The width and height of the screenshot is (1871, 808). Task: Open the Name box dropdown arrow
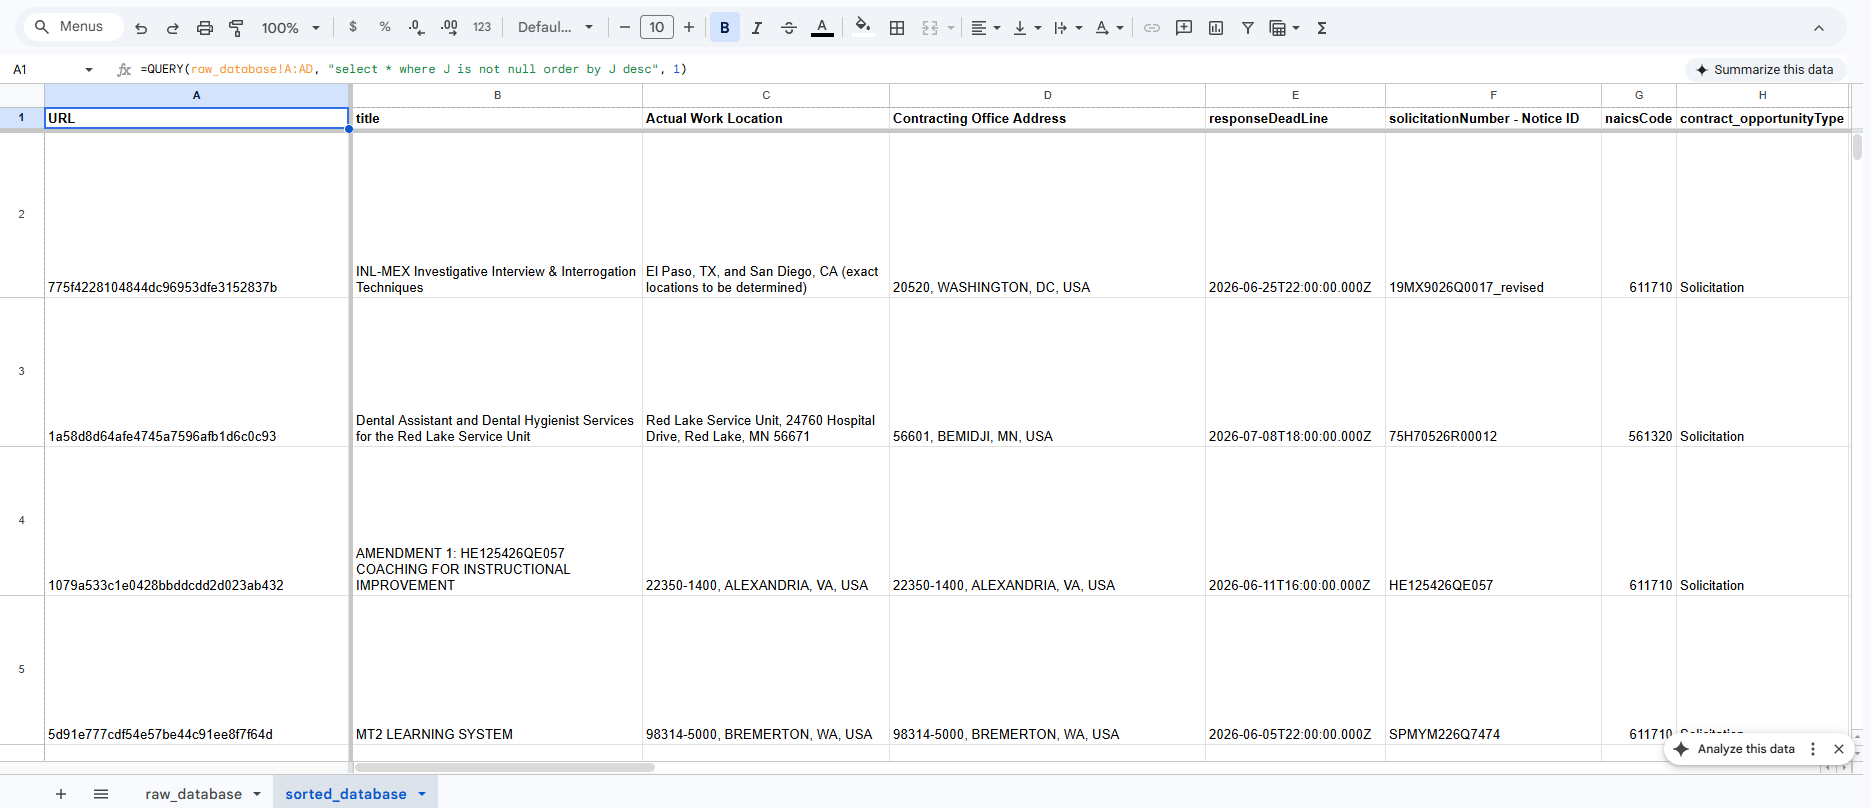[x=89, y=69]
